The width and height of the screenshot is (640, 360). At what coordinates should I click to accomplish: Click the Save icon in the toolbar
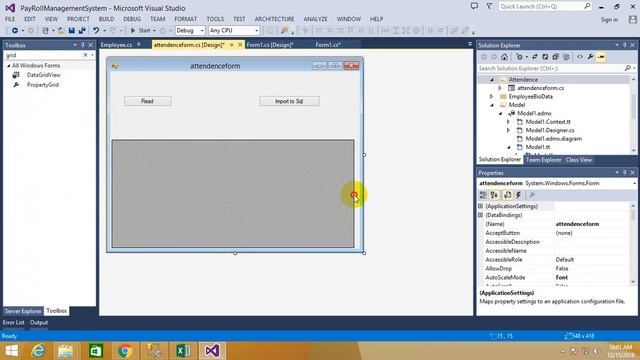click(x=72, y=31)
